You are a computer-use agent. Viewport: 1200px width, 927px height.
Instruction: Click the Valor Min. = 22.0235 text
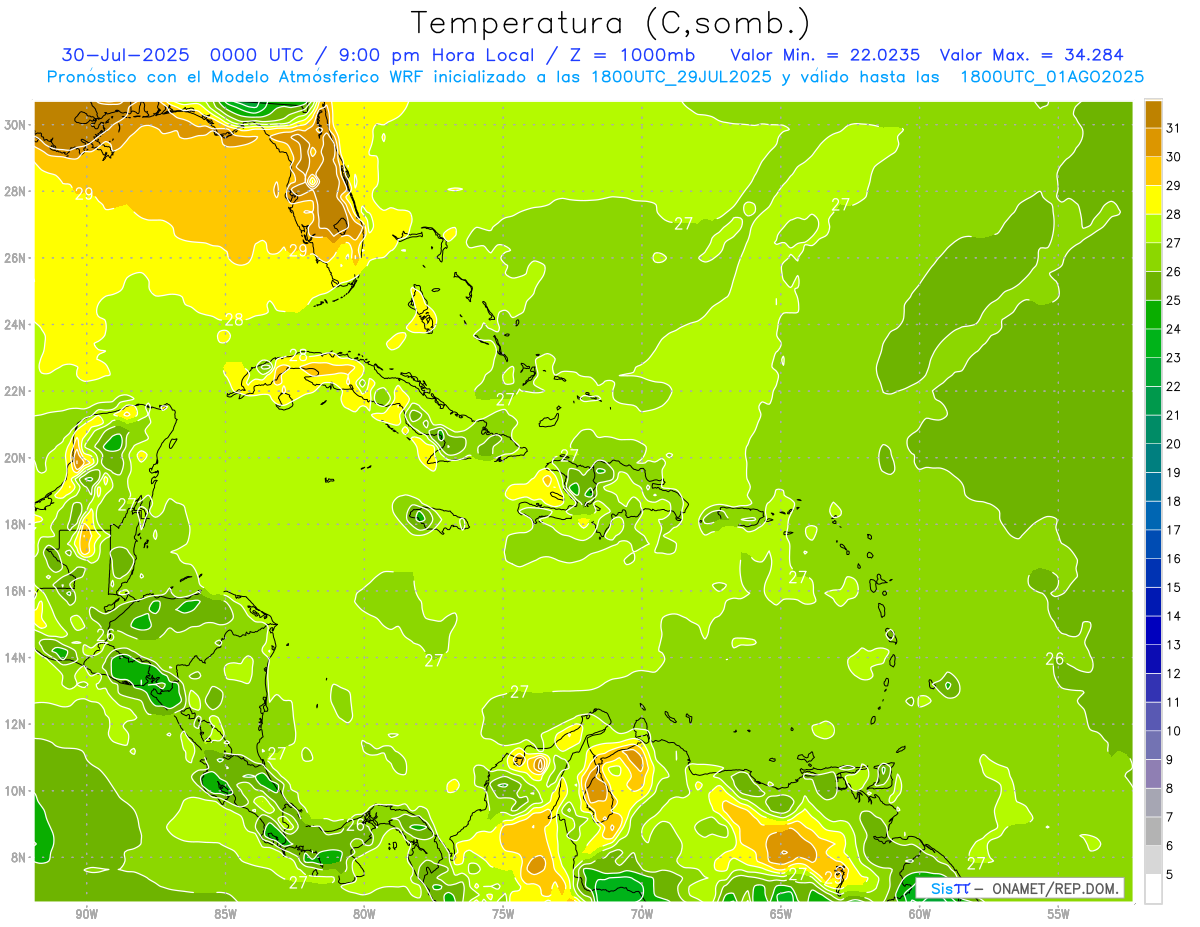point(825,54)
